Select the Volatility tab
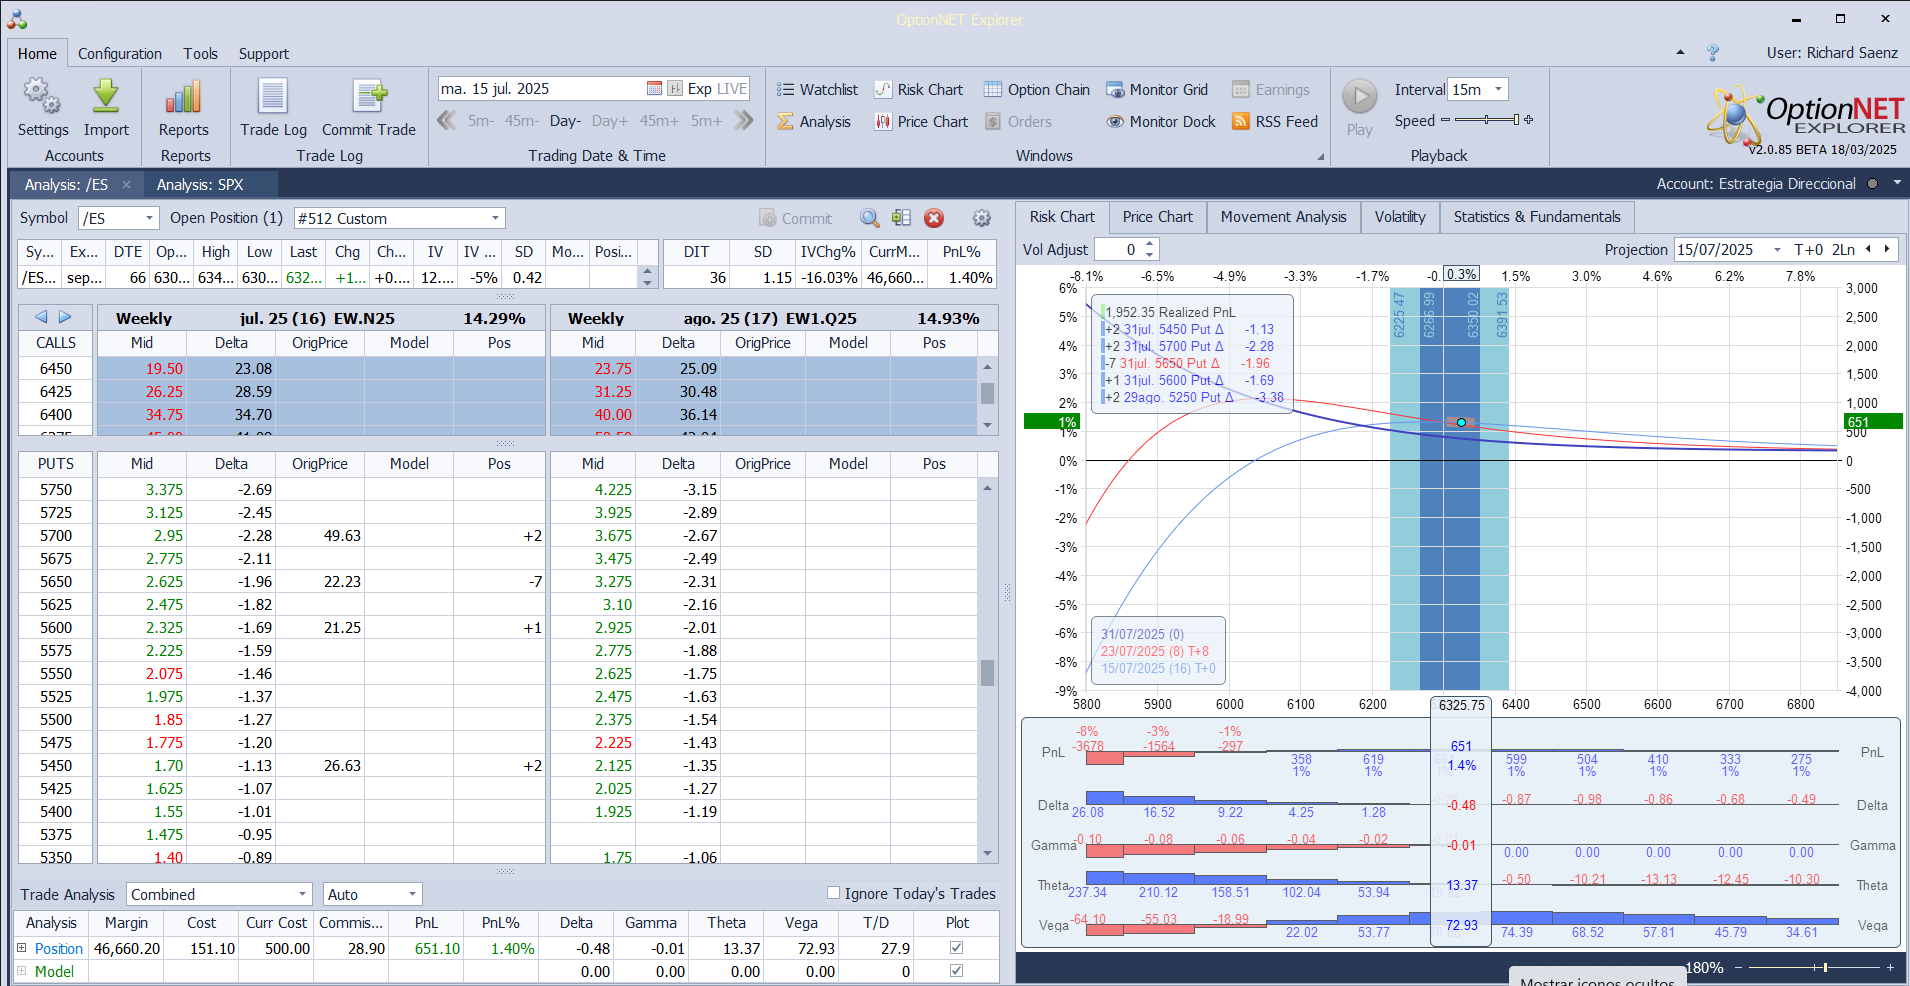Screen dimensions: 1910x986 coord(1400,217)
